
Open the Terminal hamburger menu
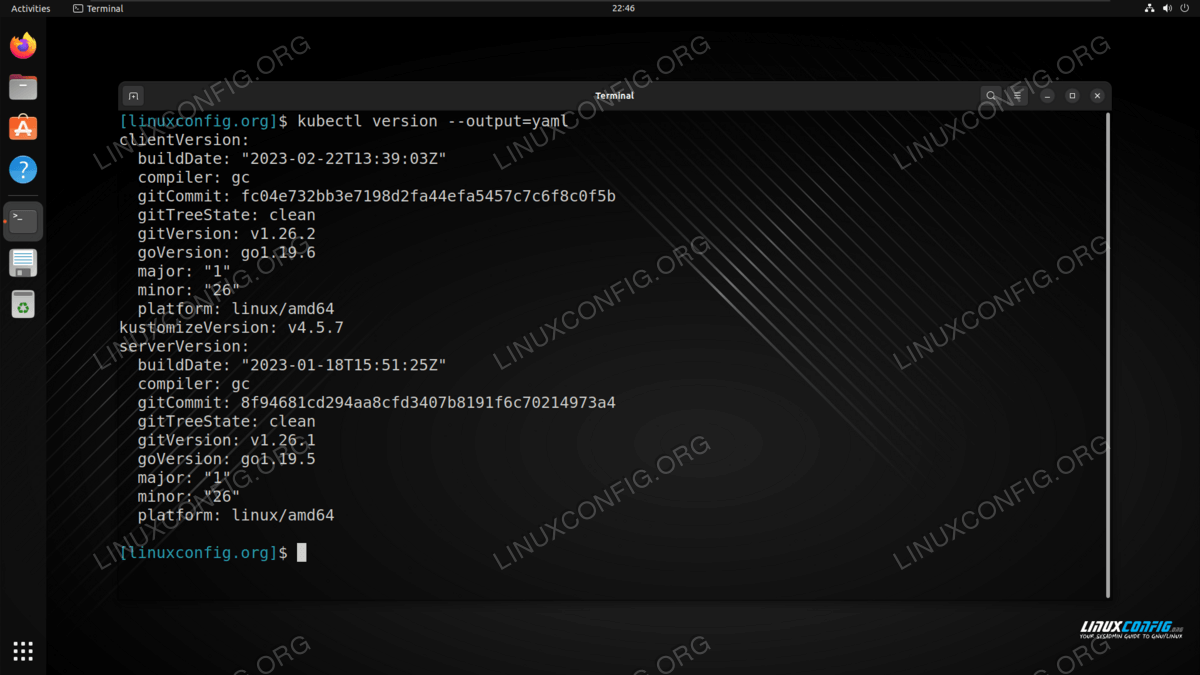click(1017, 96)
